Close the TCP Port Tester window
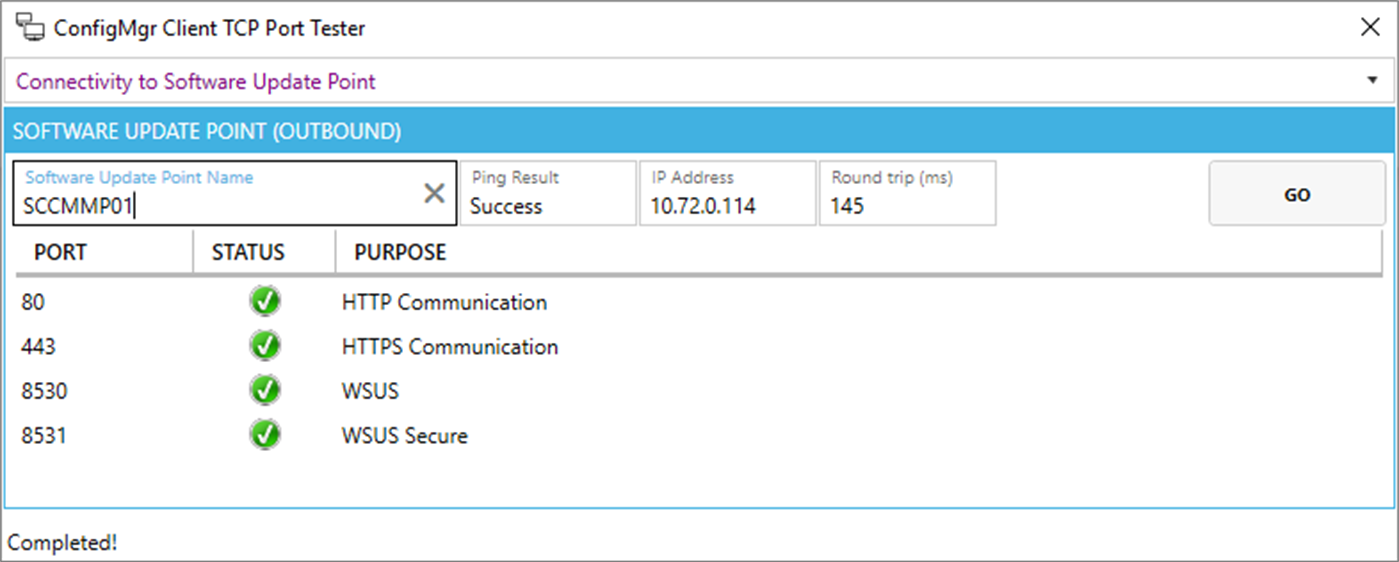Viewport: 1399px width, 562px height. tap(1370, 28)
